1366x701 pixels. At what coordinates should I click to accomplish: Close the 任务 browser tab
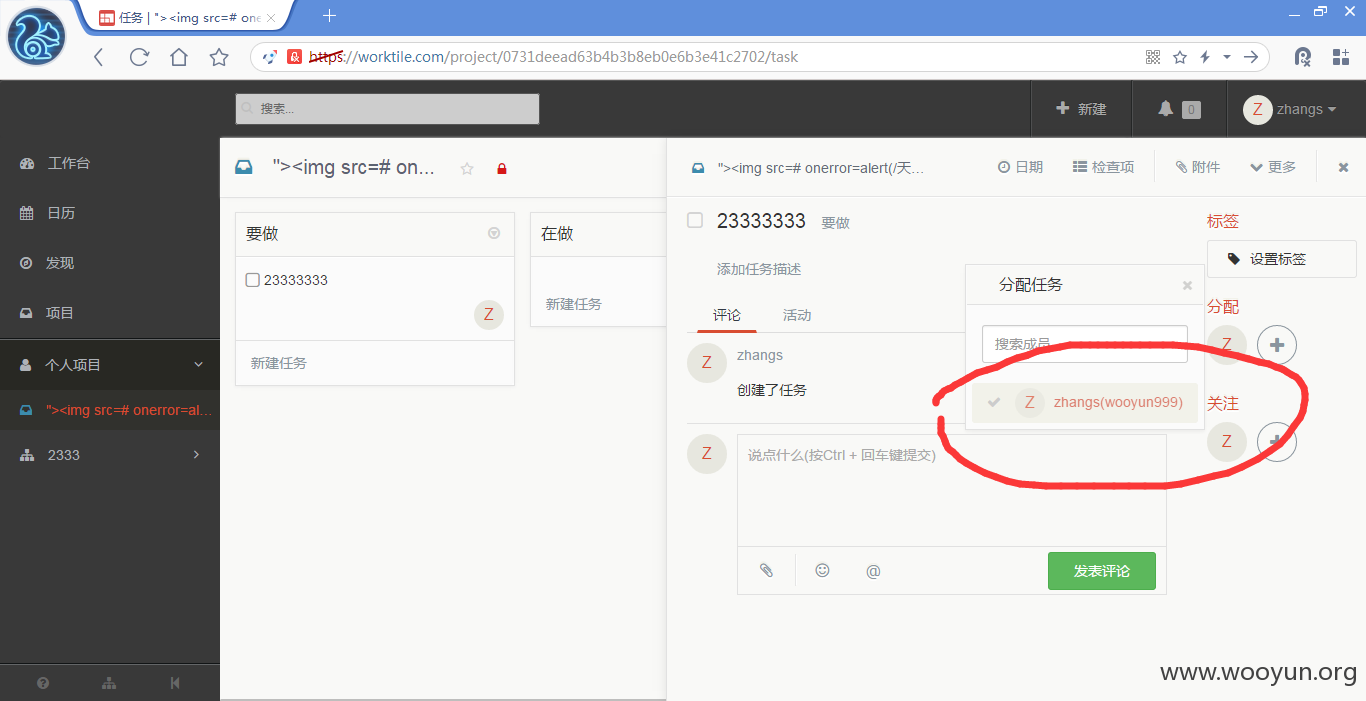270,18
